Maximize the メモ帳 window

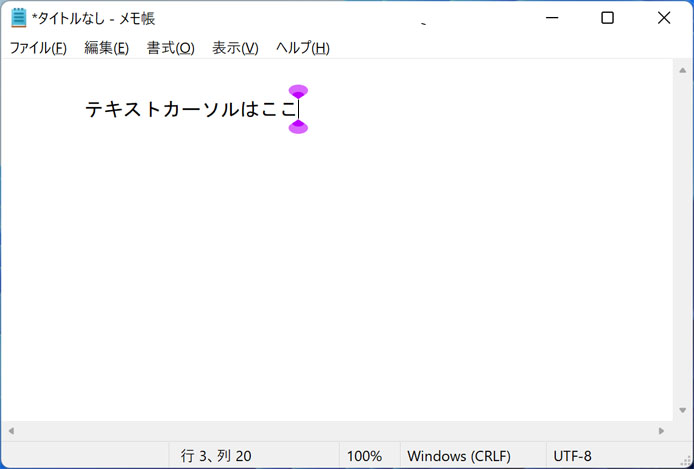[607, 18]
